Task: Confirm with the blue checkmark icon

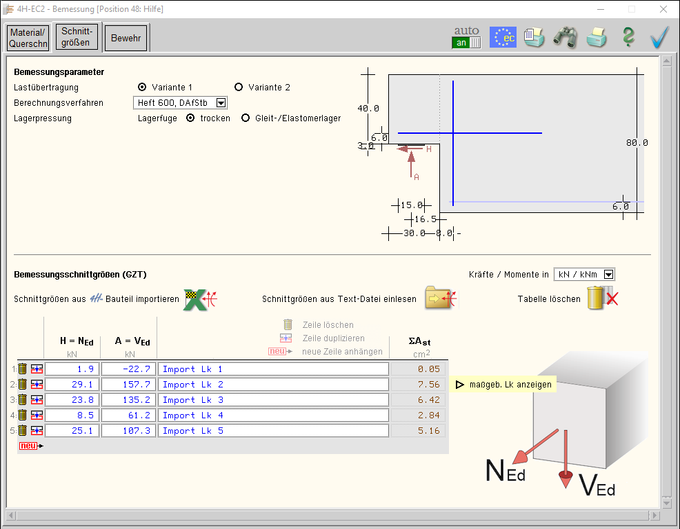Action: [658, 38]
